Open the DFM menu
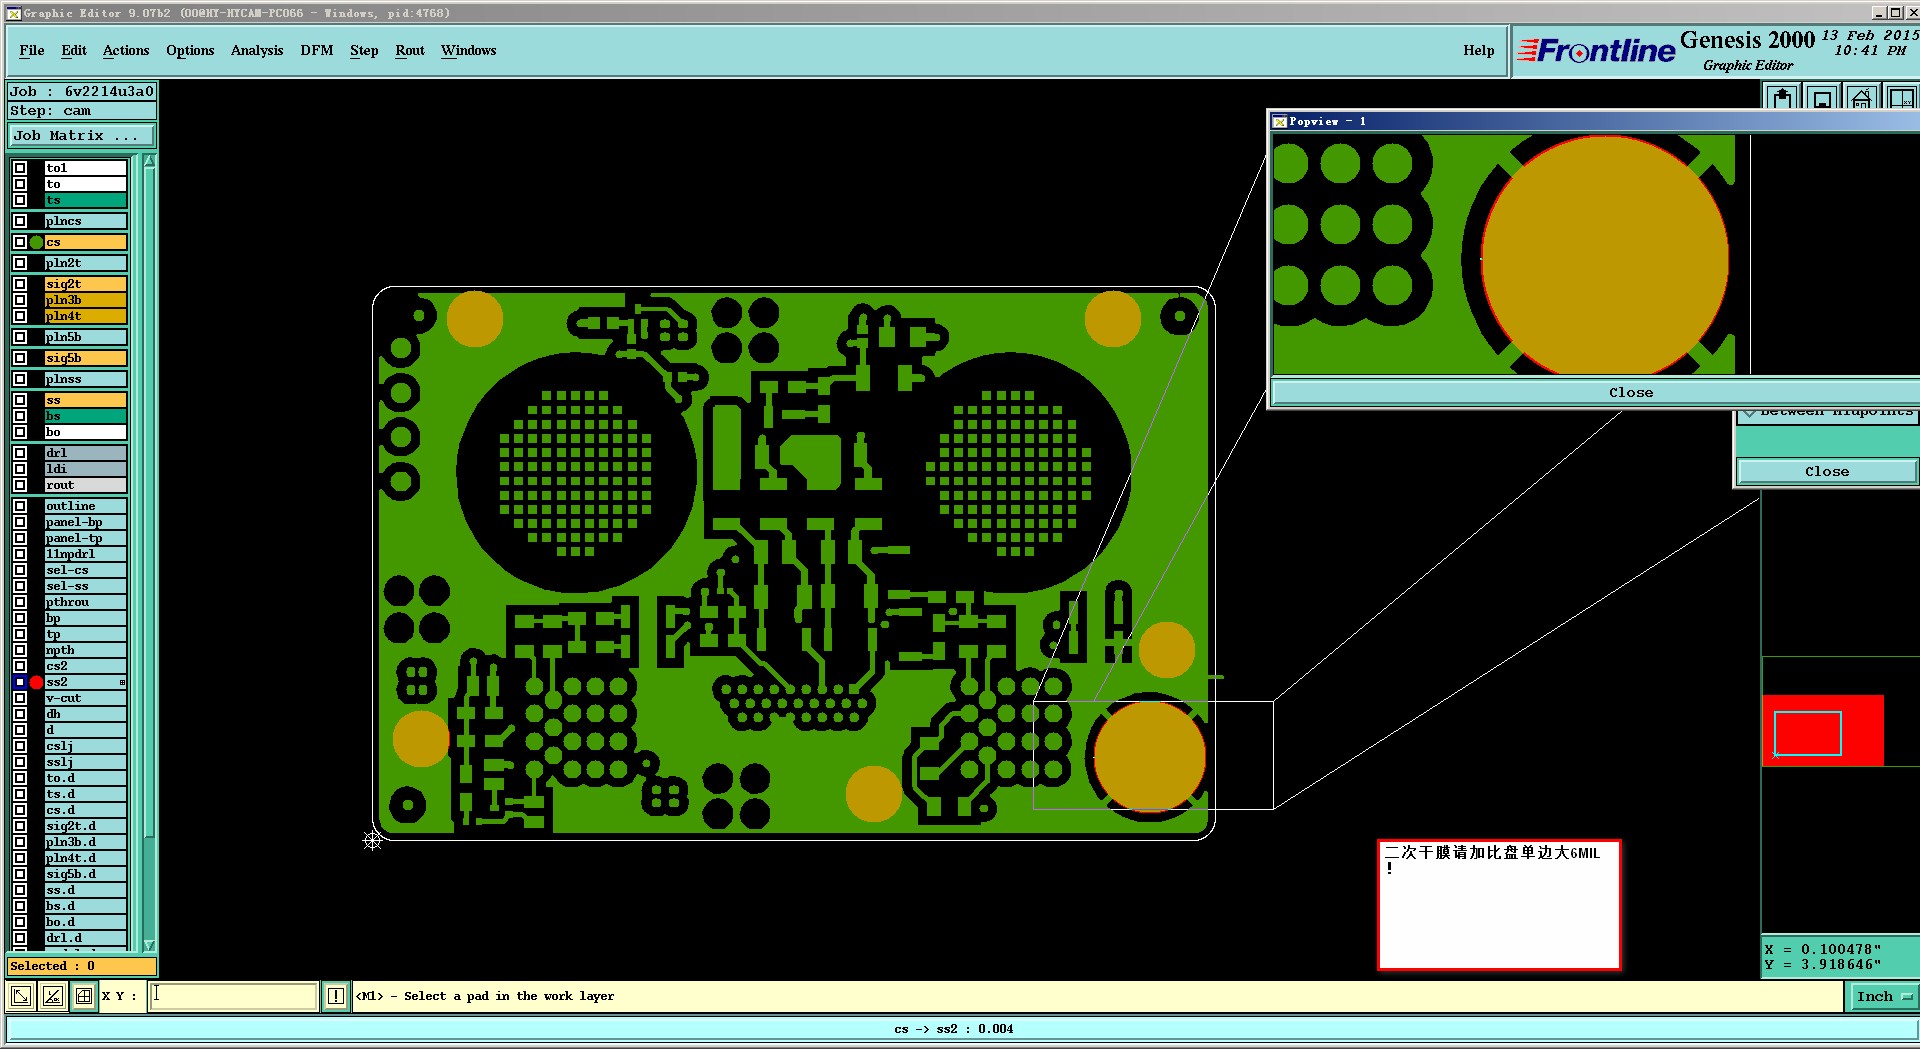The width and height of the screenshot is (1920, 1049). pos(317,50)
